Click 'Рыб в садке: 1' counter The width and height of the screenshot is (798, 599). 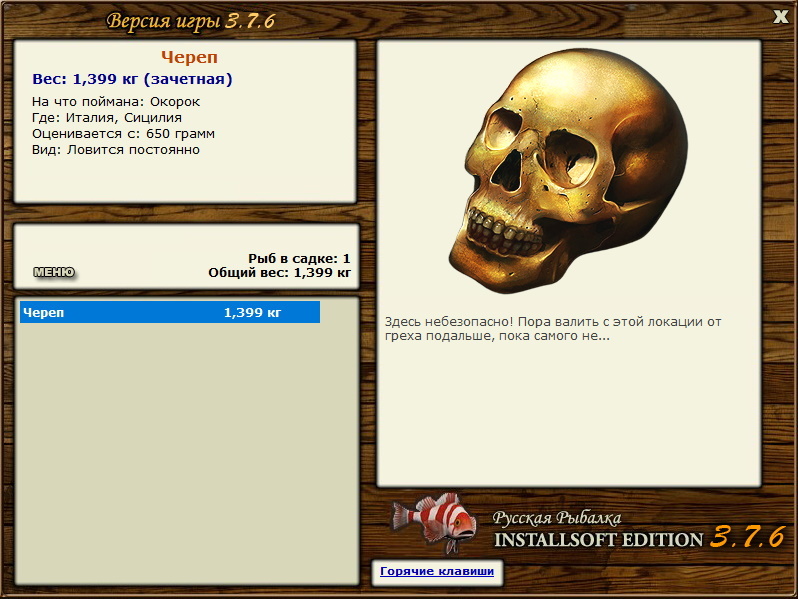click(x=299, y=259)
